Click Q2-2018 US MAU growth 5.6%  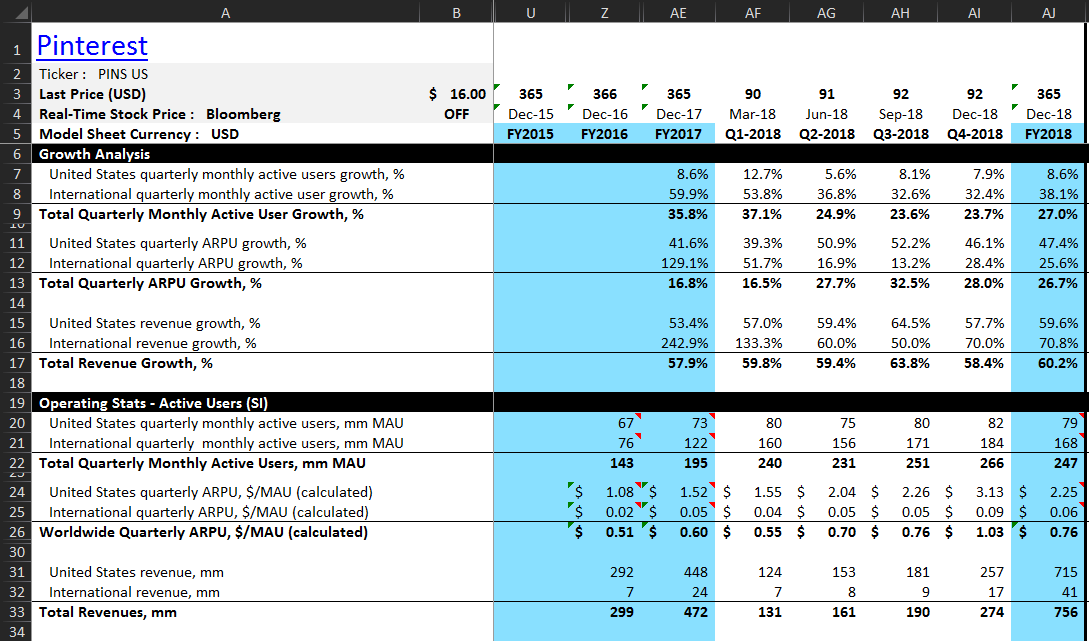pyautogui.click(x=826, y=174)
